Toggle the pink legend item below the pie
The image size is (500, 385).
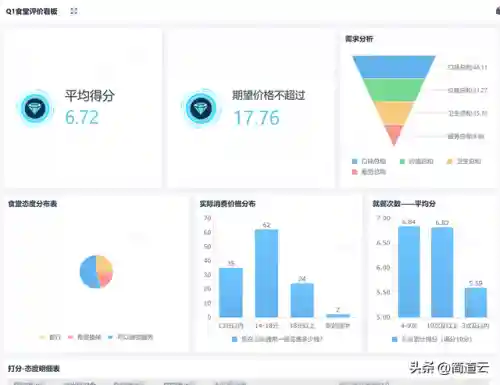[x=84, y=337]
